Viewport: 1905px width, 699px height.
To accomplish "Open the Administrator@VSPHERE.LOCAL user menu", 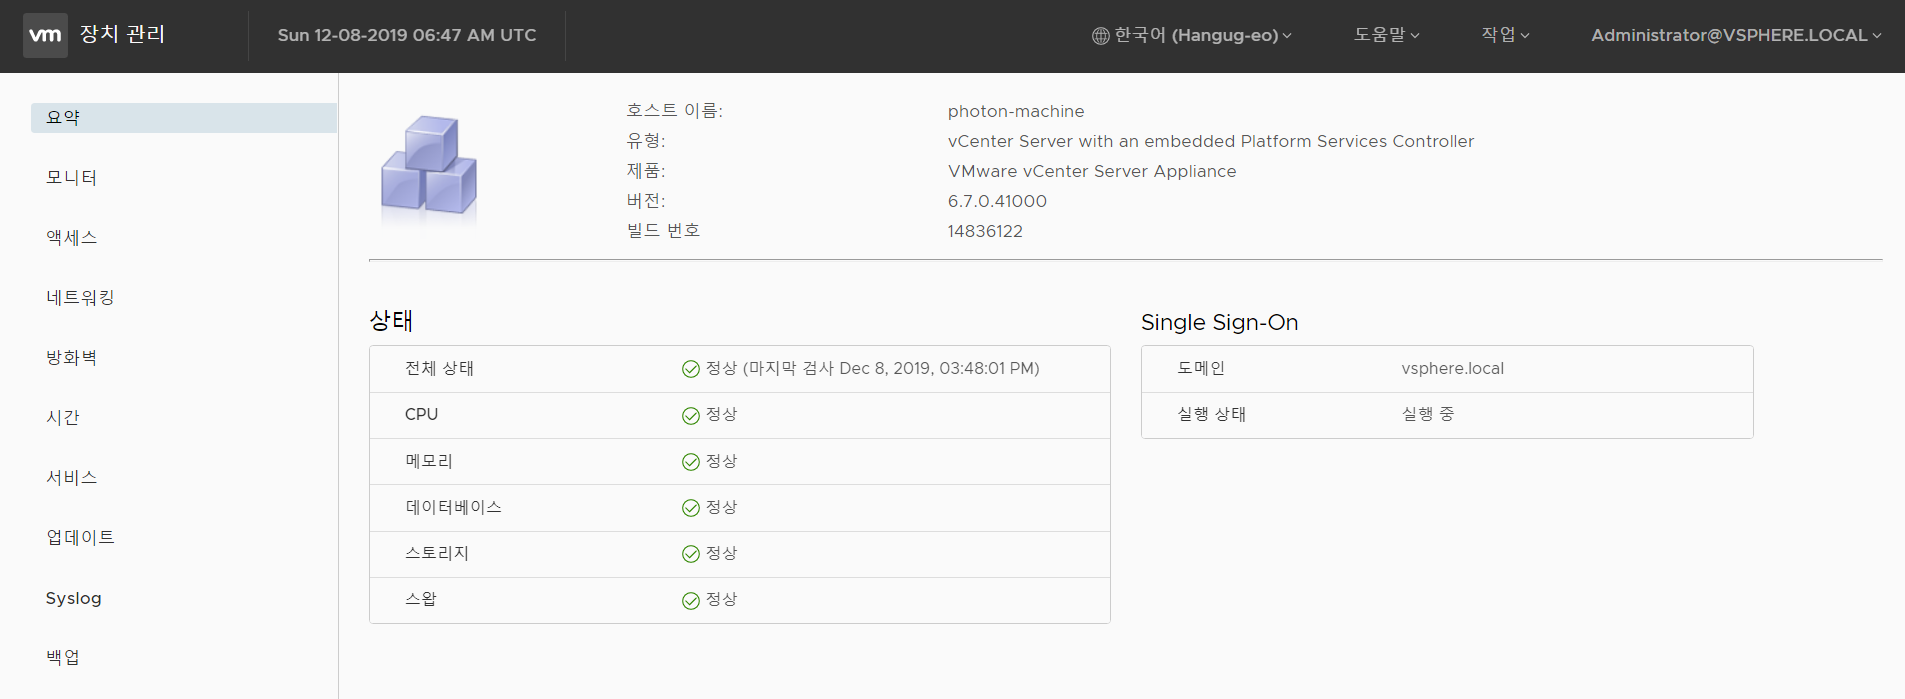I will 1736,35.
